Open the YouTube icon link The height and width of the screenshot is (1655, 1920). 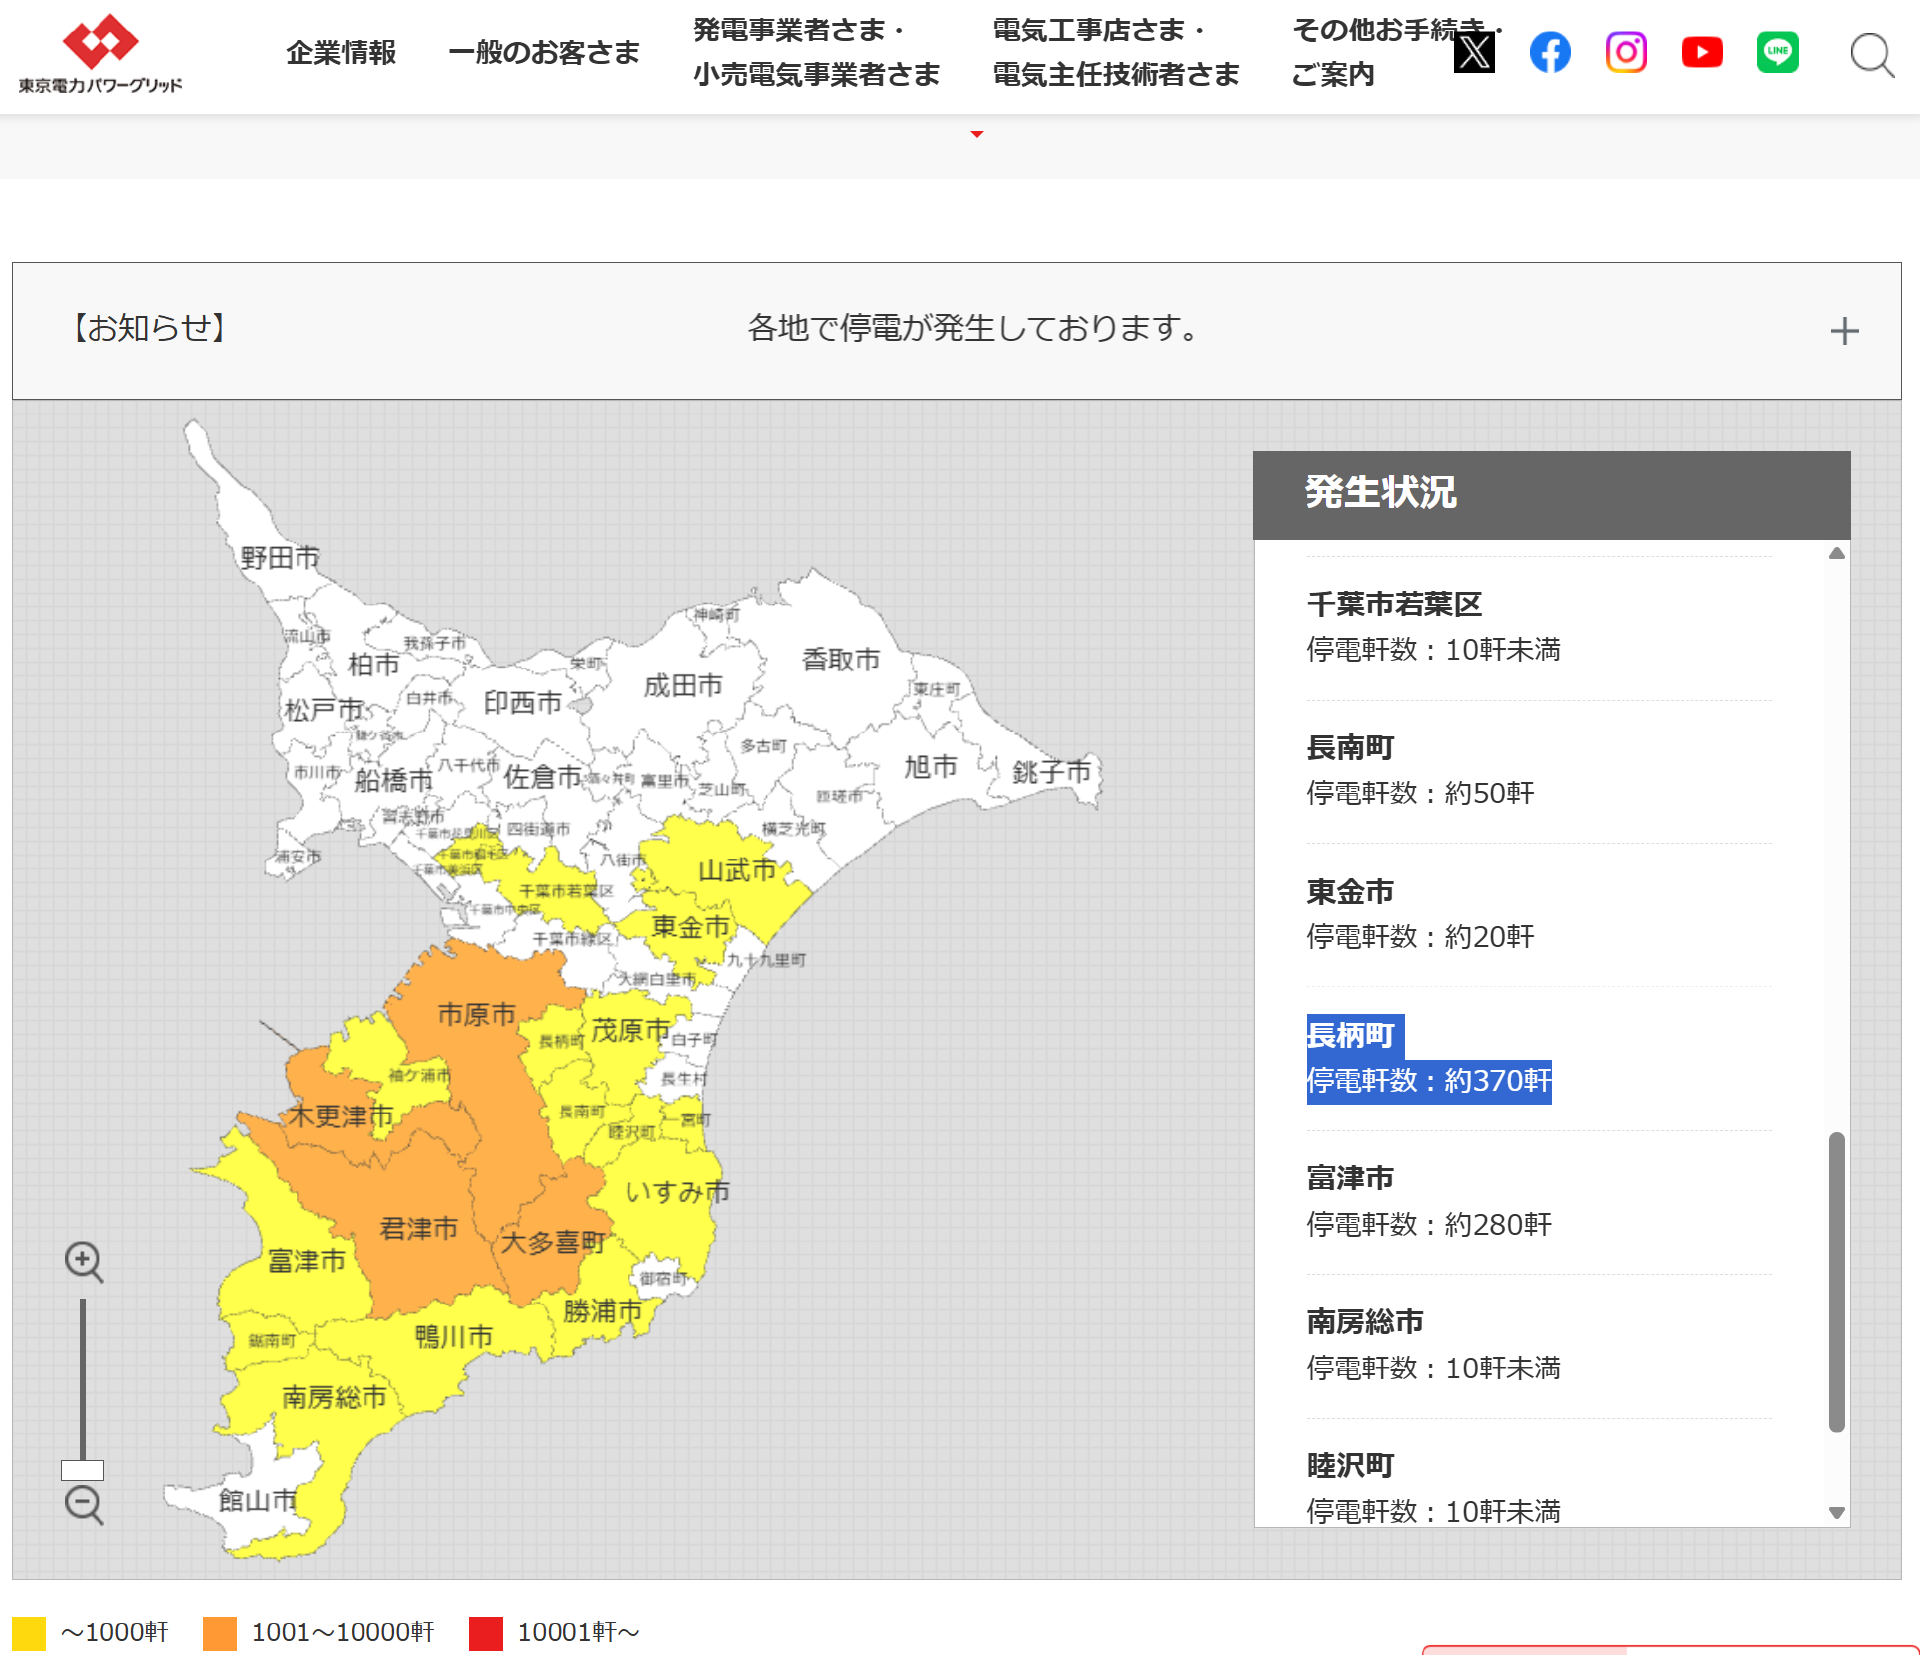pos(1702,52)
